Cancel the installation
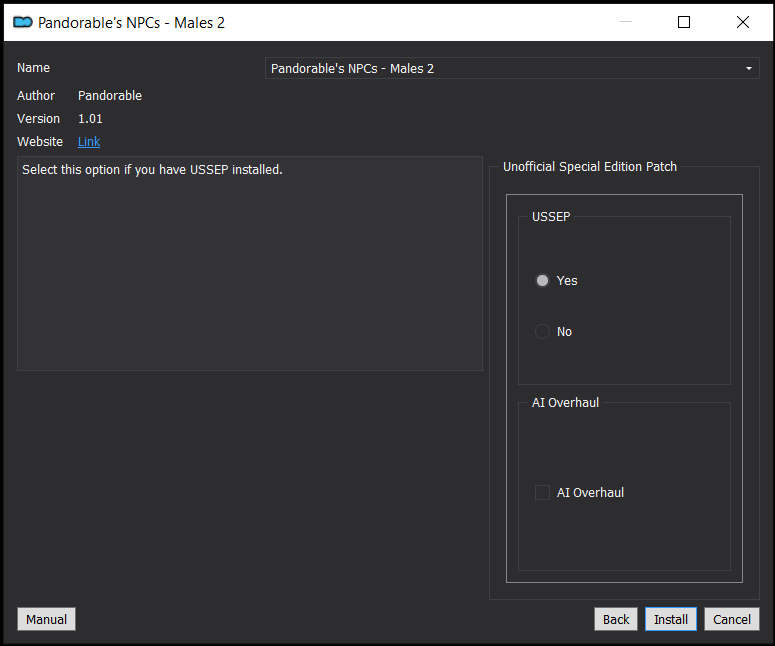This screenshot has width=775, height=646. (x=732, y=619)
